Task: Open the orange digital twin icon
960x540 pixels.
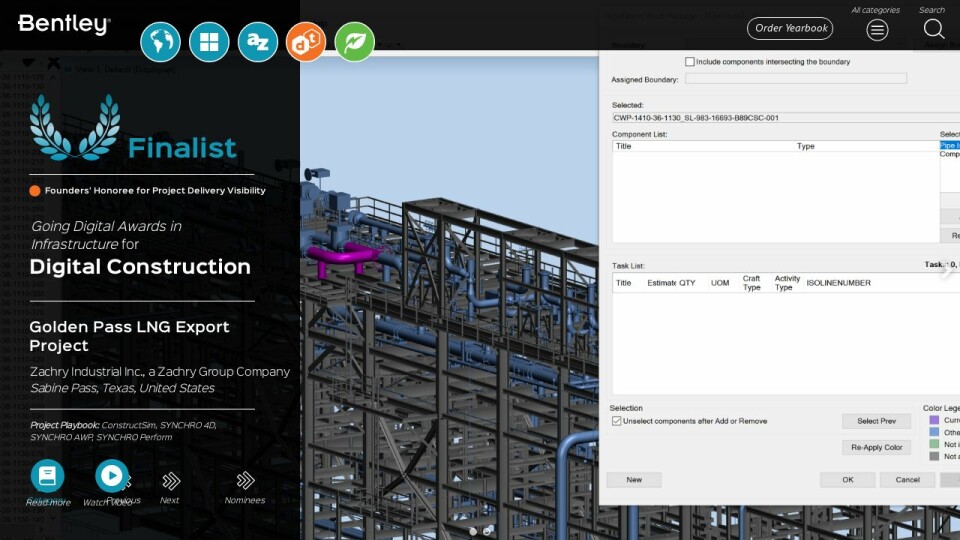Action: coord(306,42)
